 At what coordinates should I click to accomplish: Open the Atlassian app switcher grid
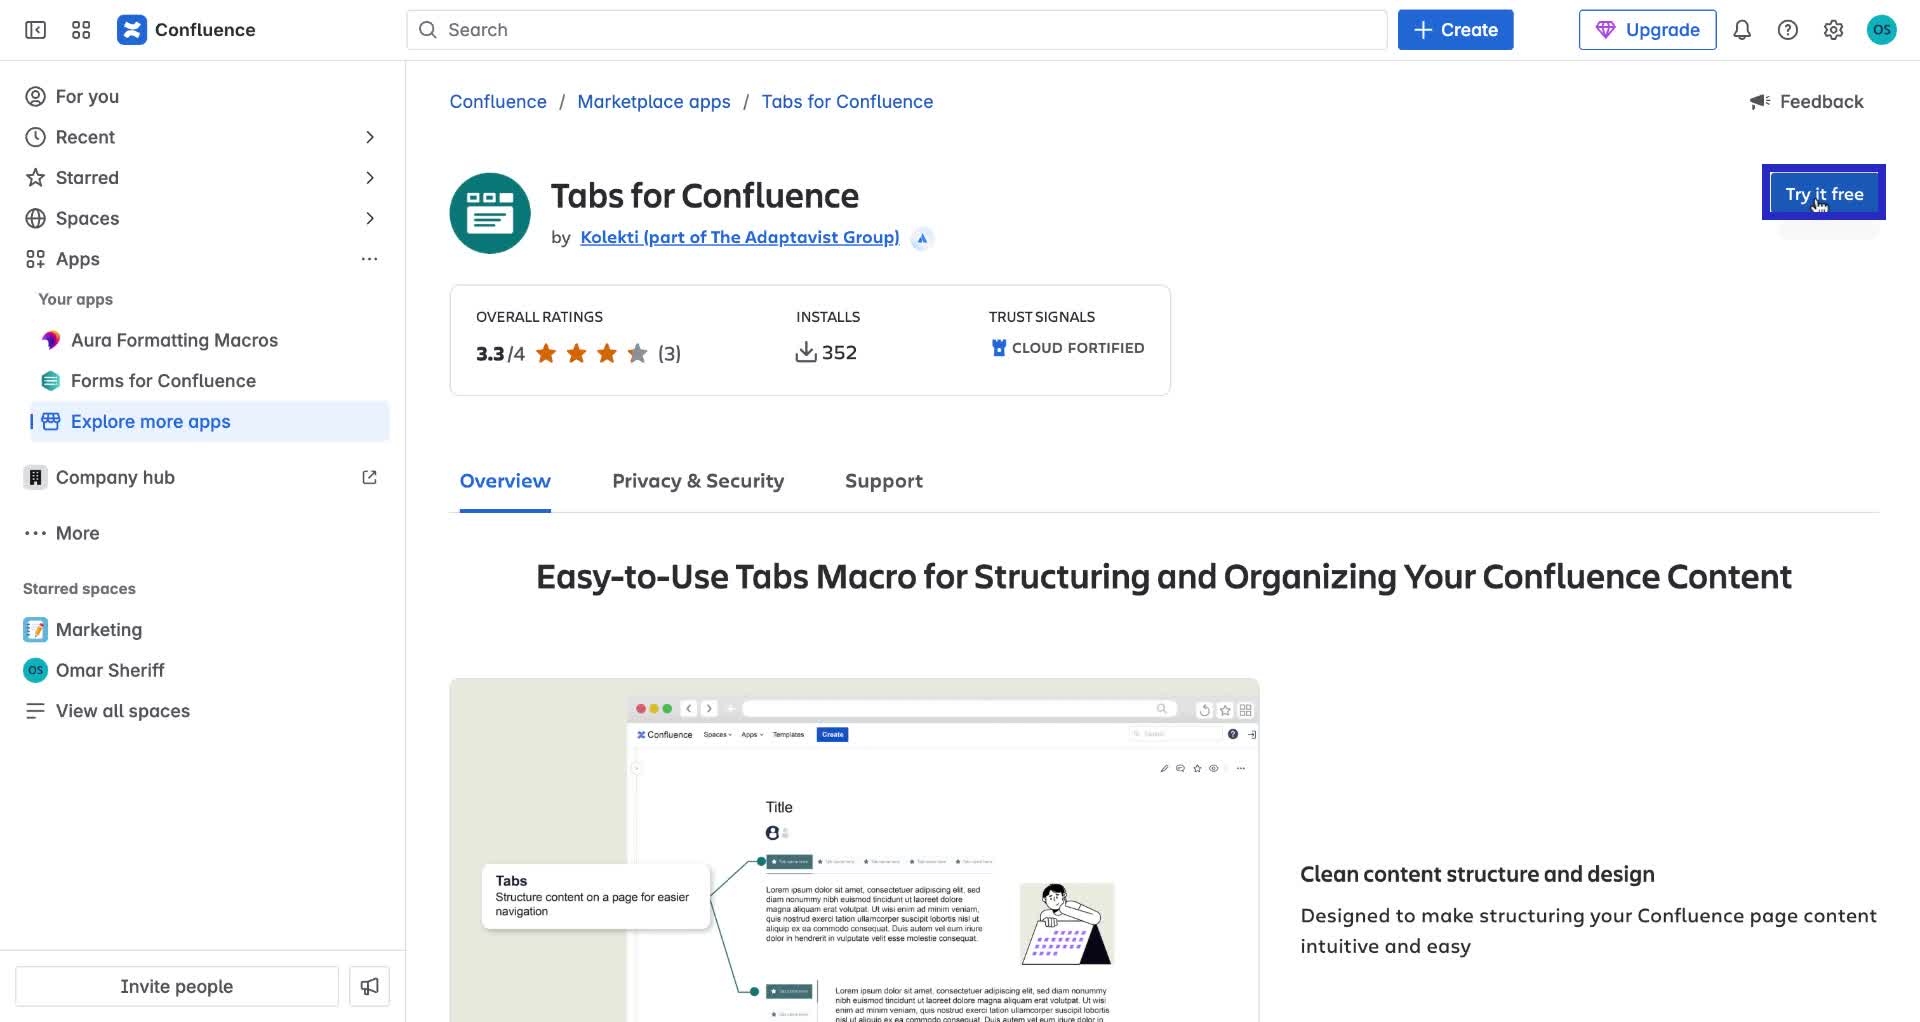point(81,30)
